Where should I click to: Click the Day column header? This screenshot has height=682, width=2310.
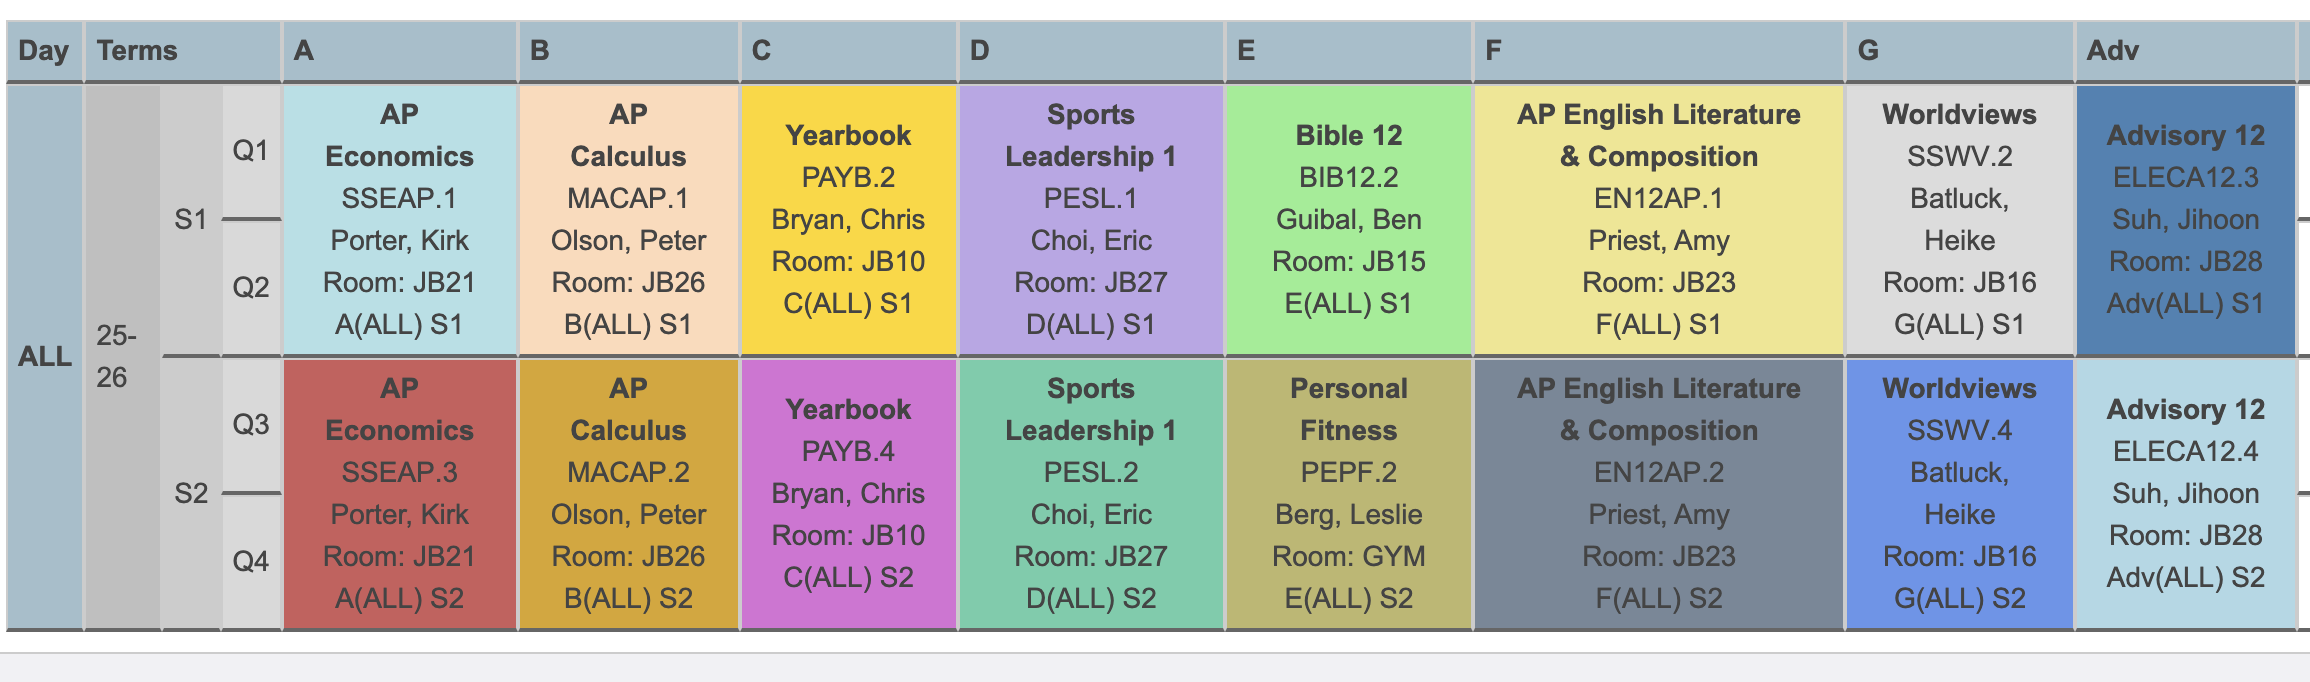point(44,51)
